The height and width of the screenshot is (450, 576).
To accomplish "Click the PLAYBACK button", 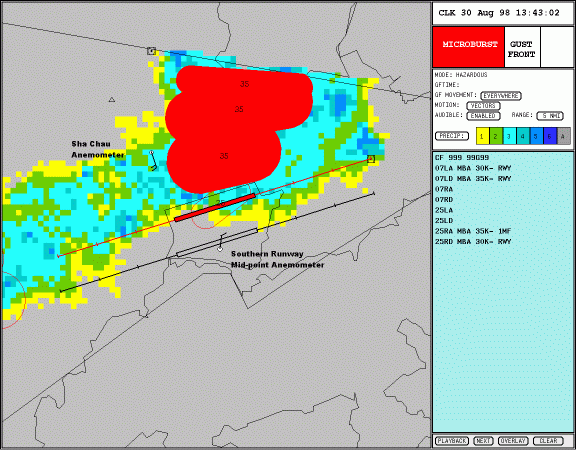I will [x=452, y=440].
